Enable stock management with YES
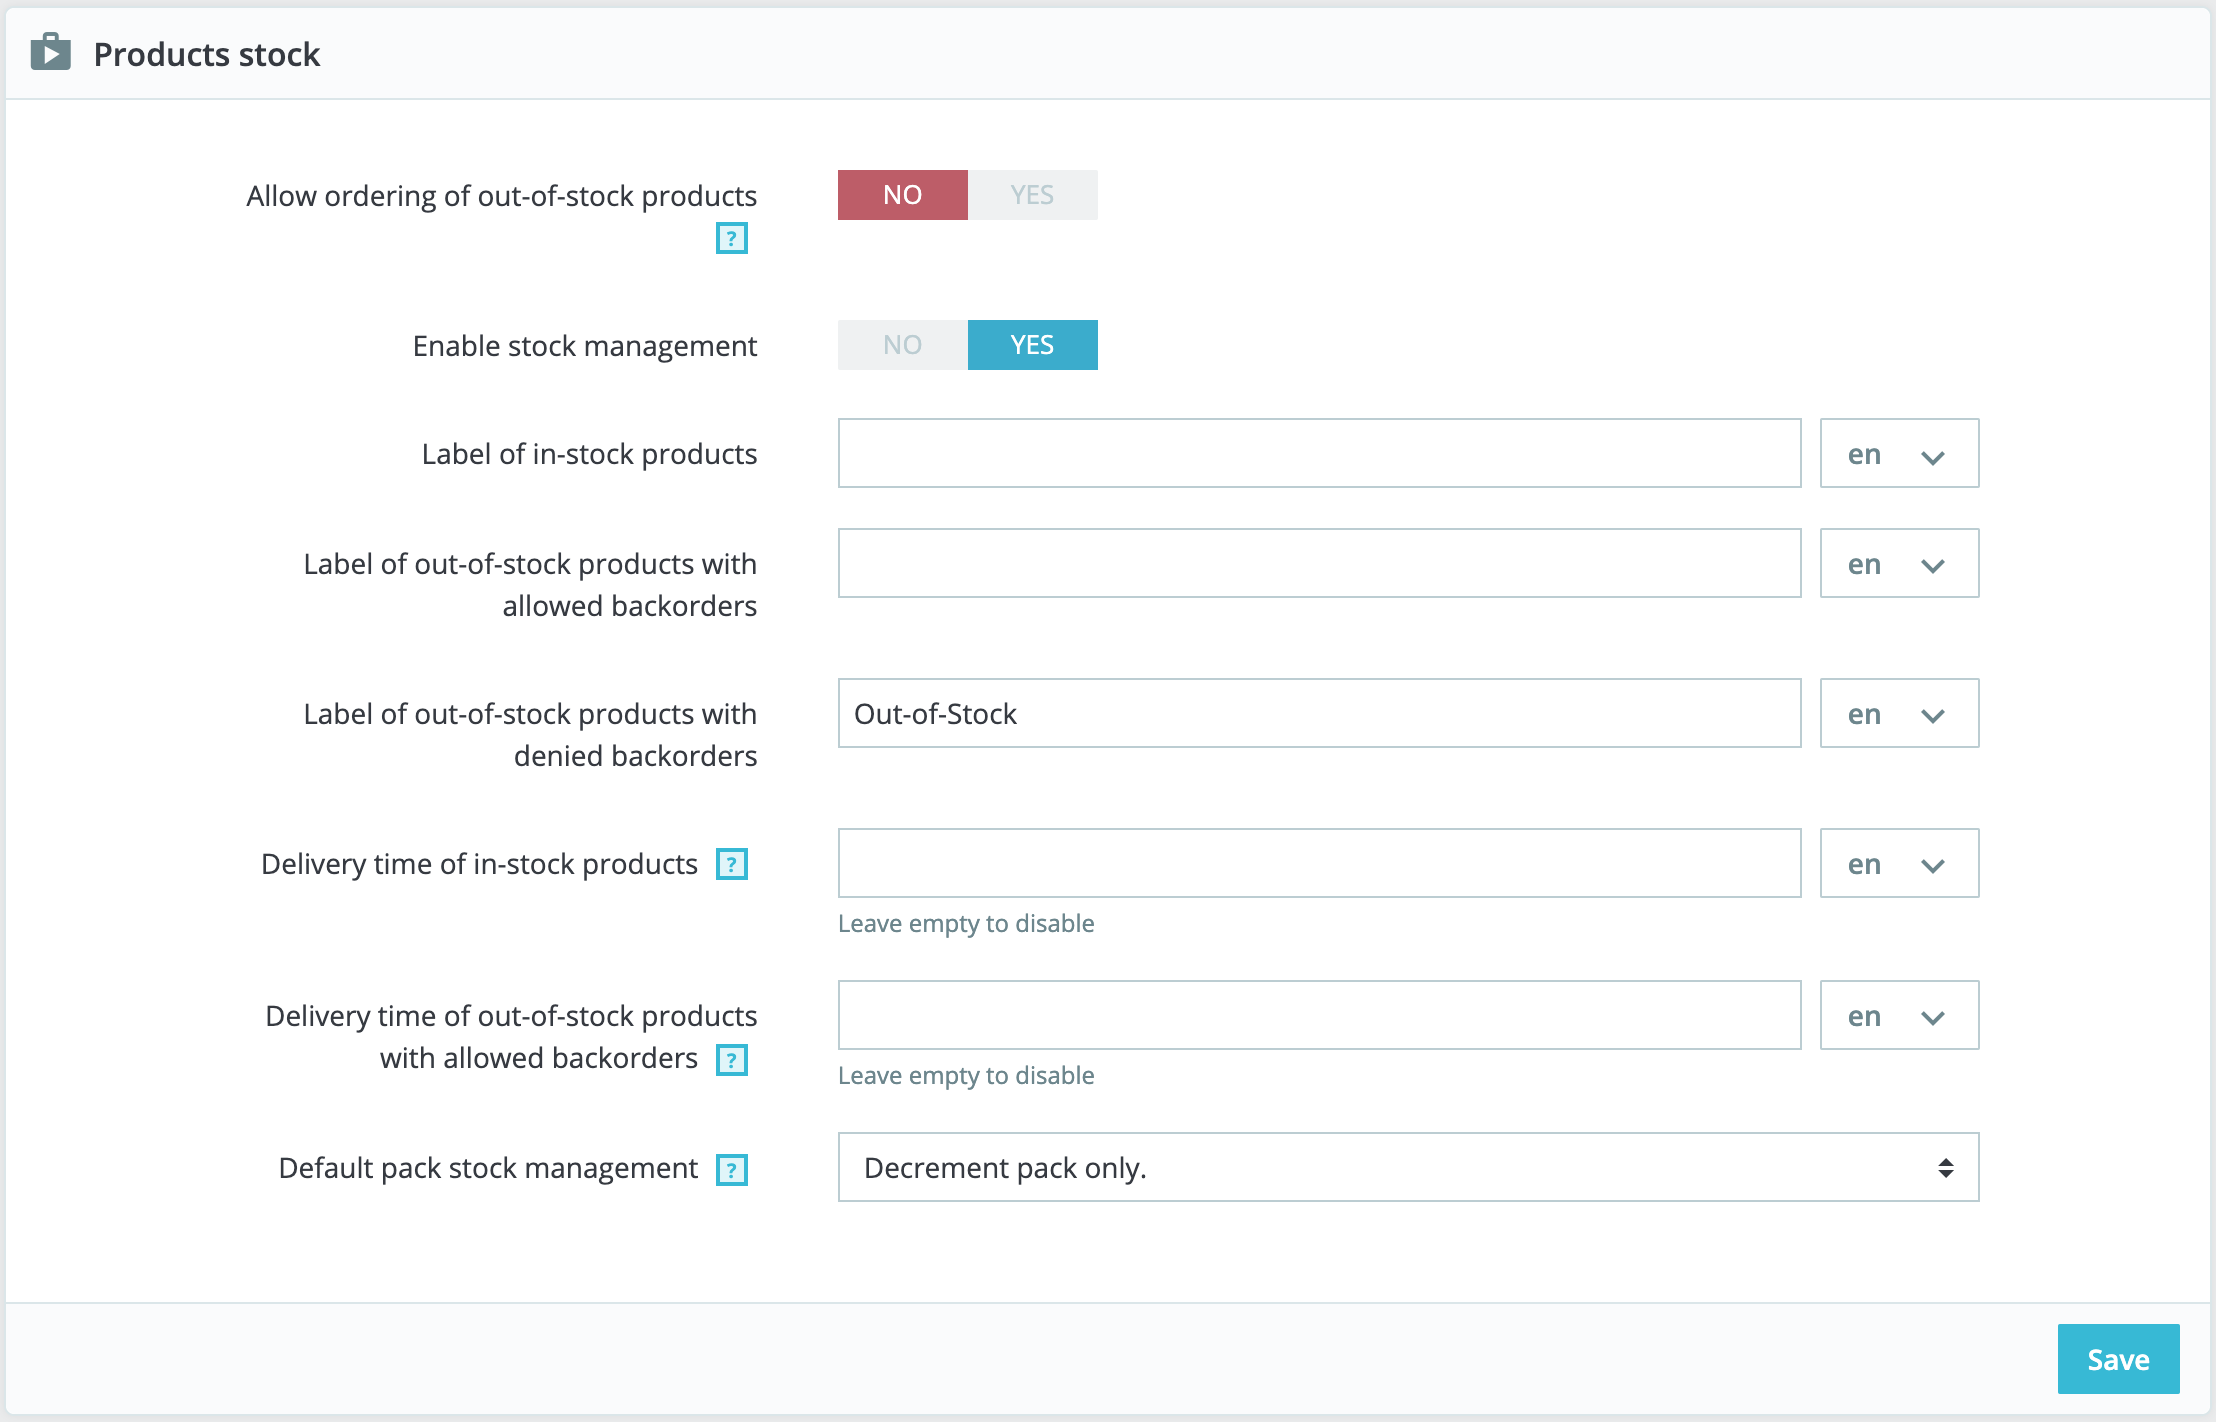Viewport: 2216px width, 1422px height. 1033,345
